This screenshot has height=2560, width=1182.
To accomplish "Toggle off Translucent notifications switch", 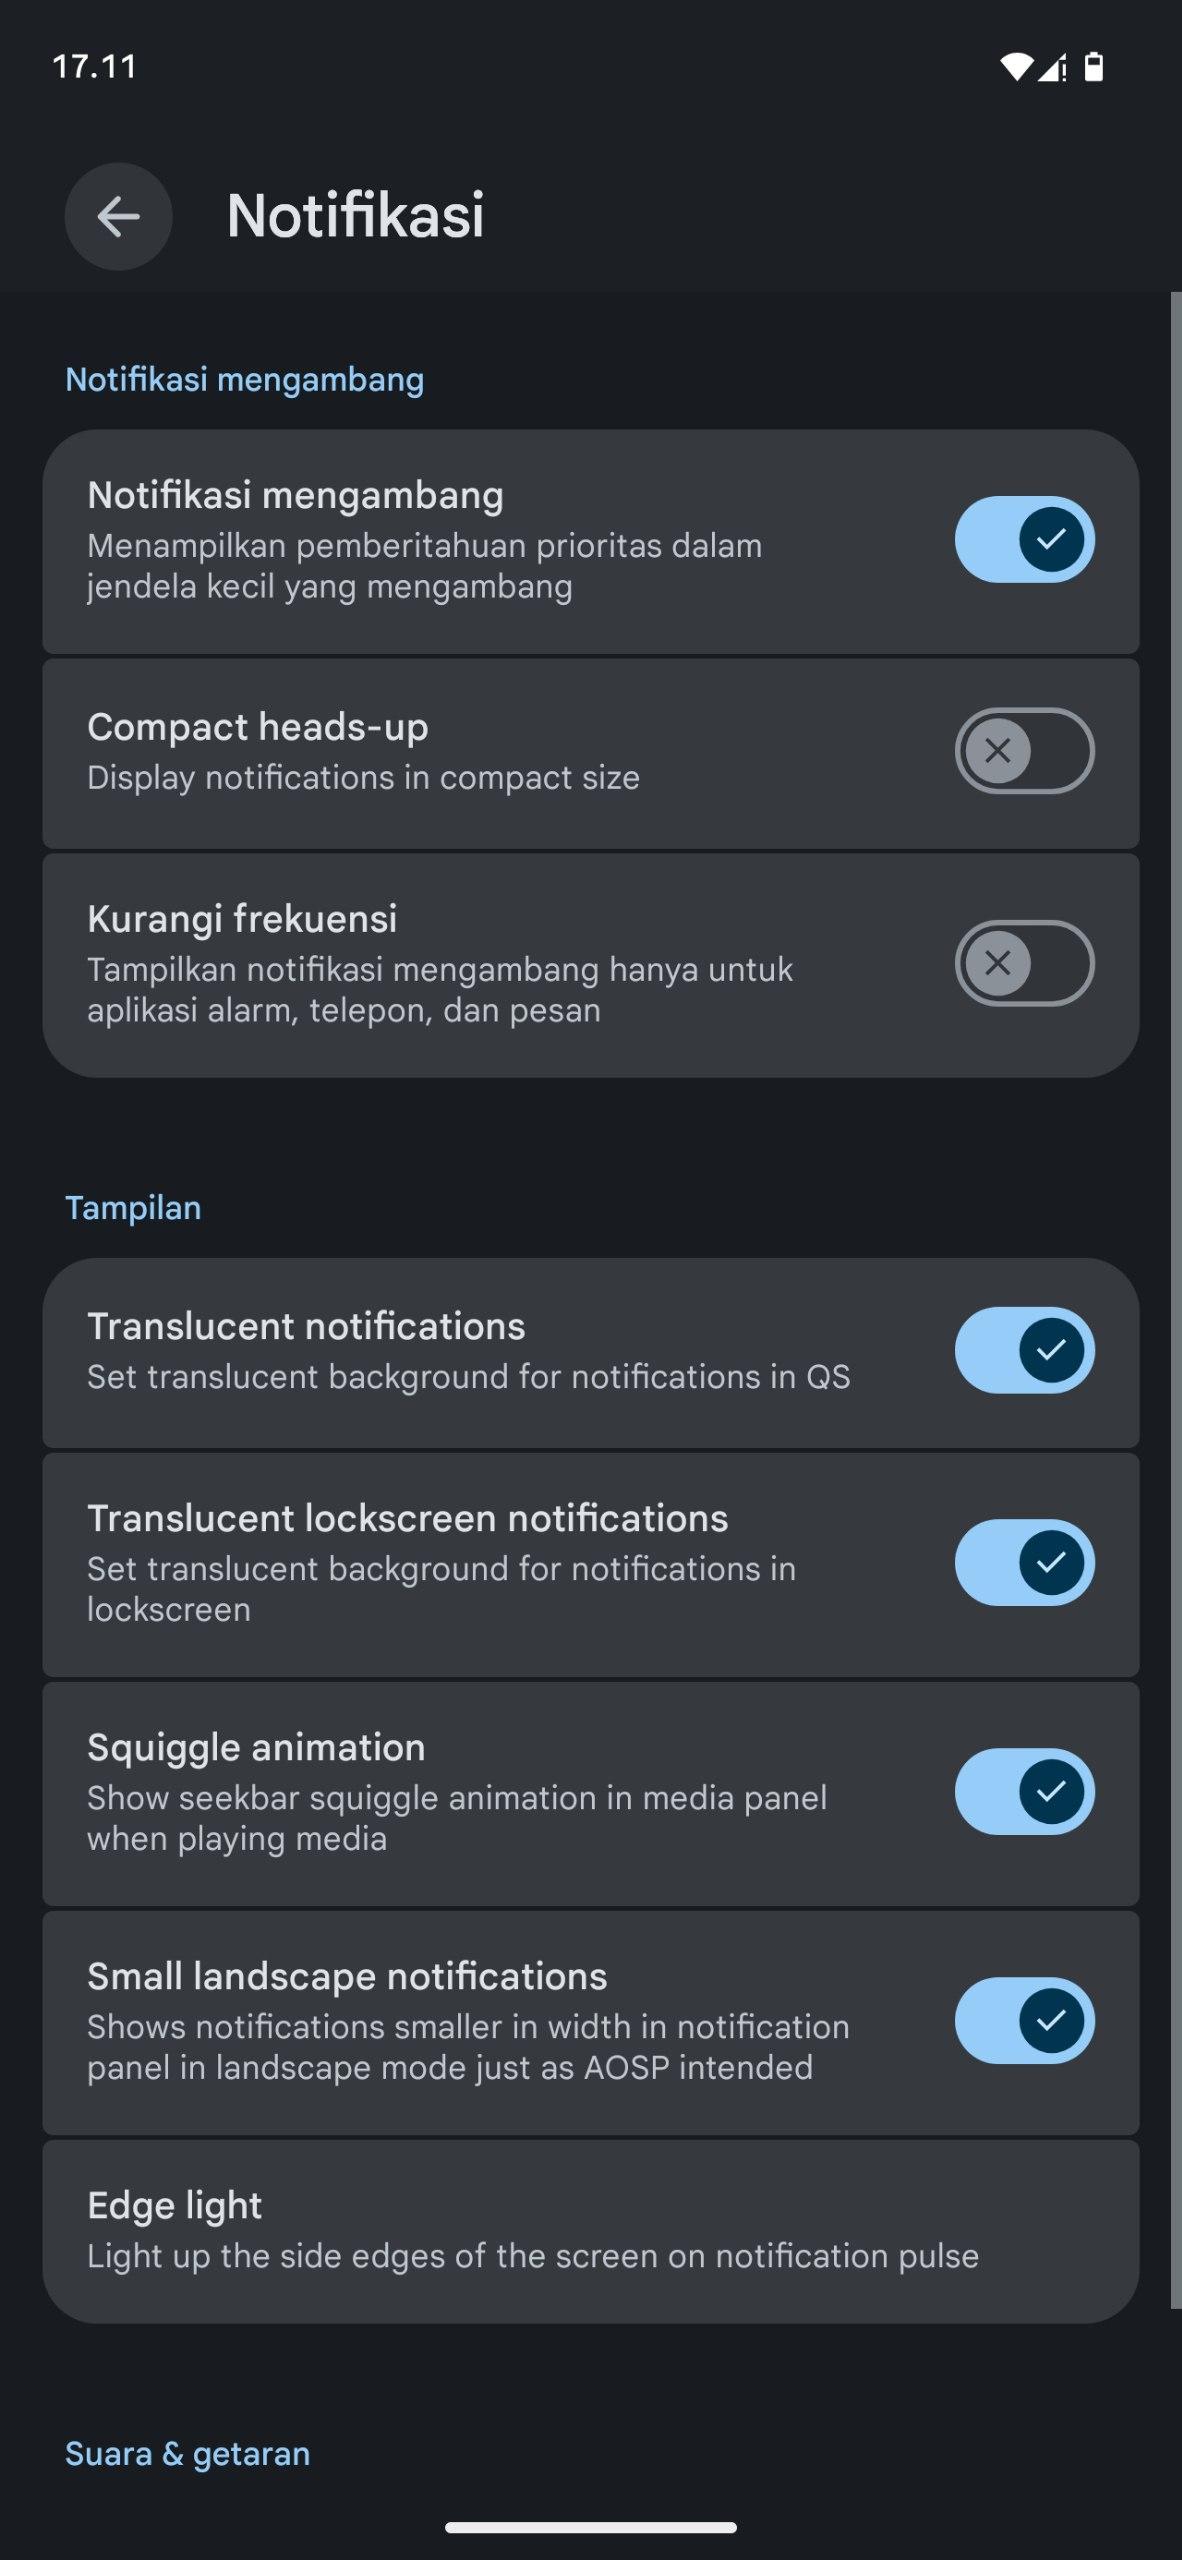I will point(1024,1350).
